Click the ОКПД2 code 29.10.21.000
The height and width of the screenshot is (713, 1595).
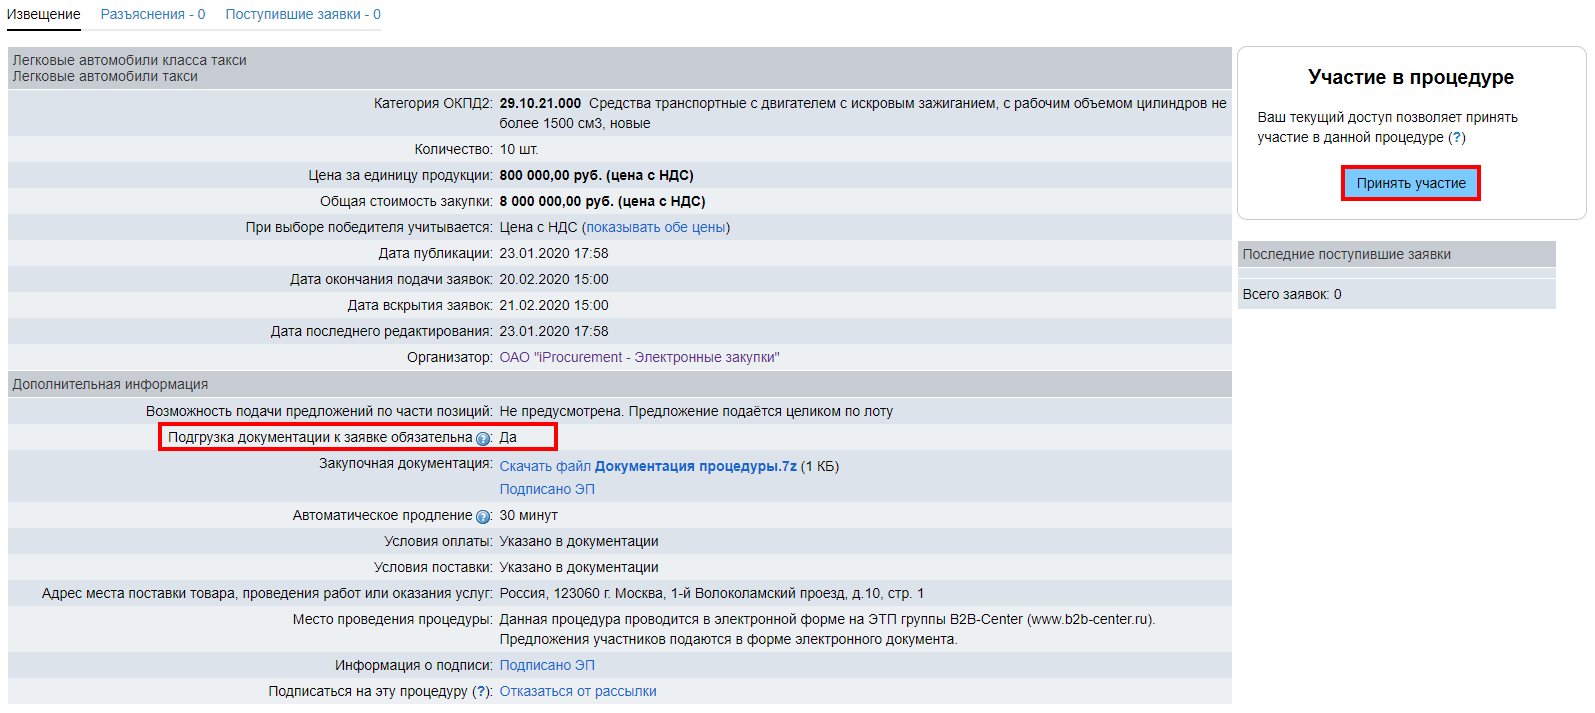540,104
